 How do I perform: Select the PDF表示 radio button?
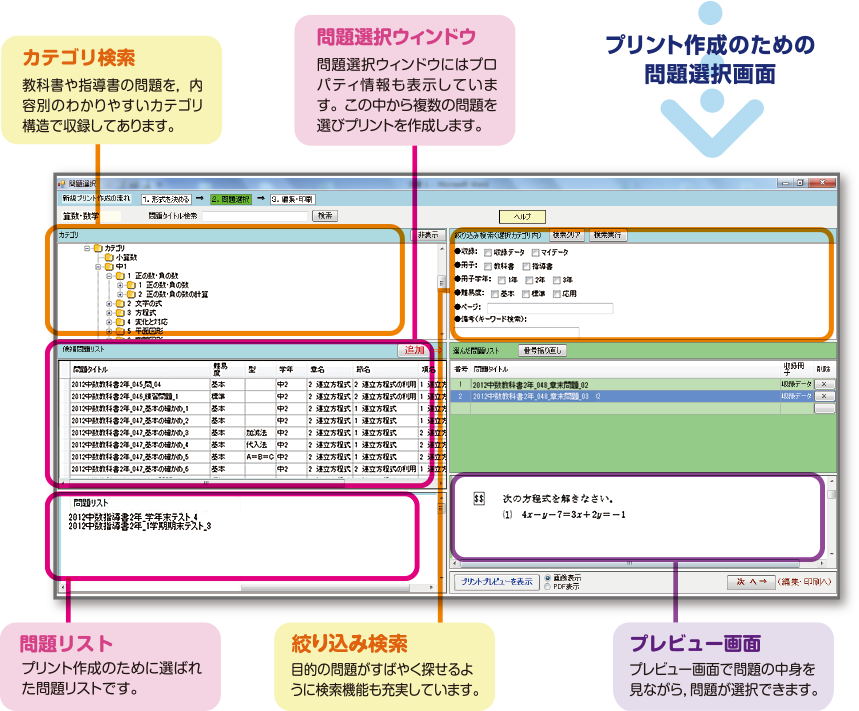point(545,586)
